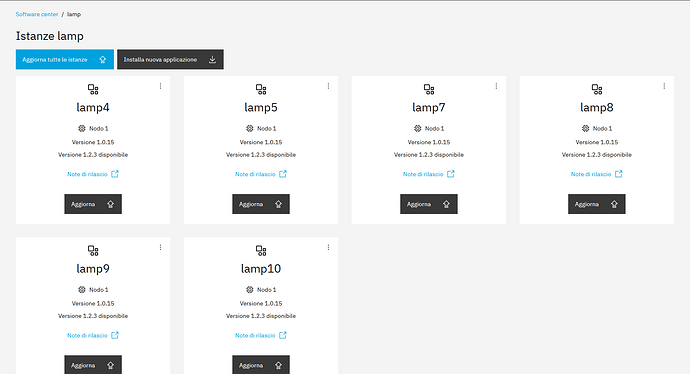The width and height of the screenshot is (690, 374).
Task: Go to Software center breadcrumb link
Action: tap(37, 14)
